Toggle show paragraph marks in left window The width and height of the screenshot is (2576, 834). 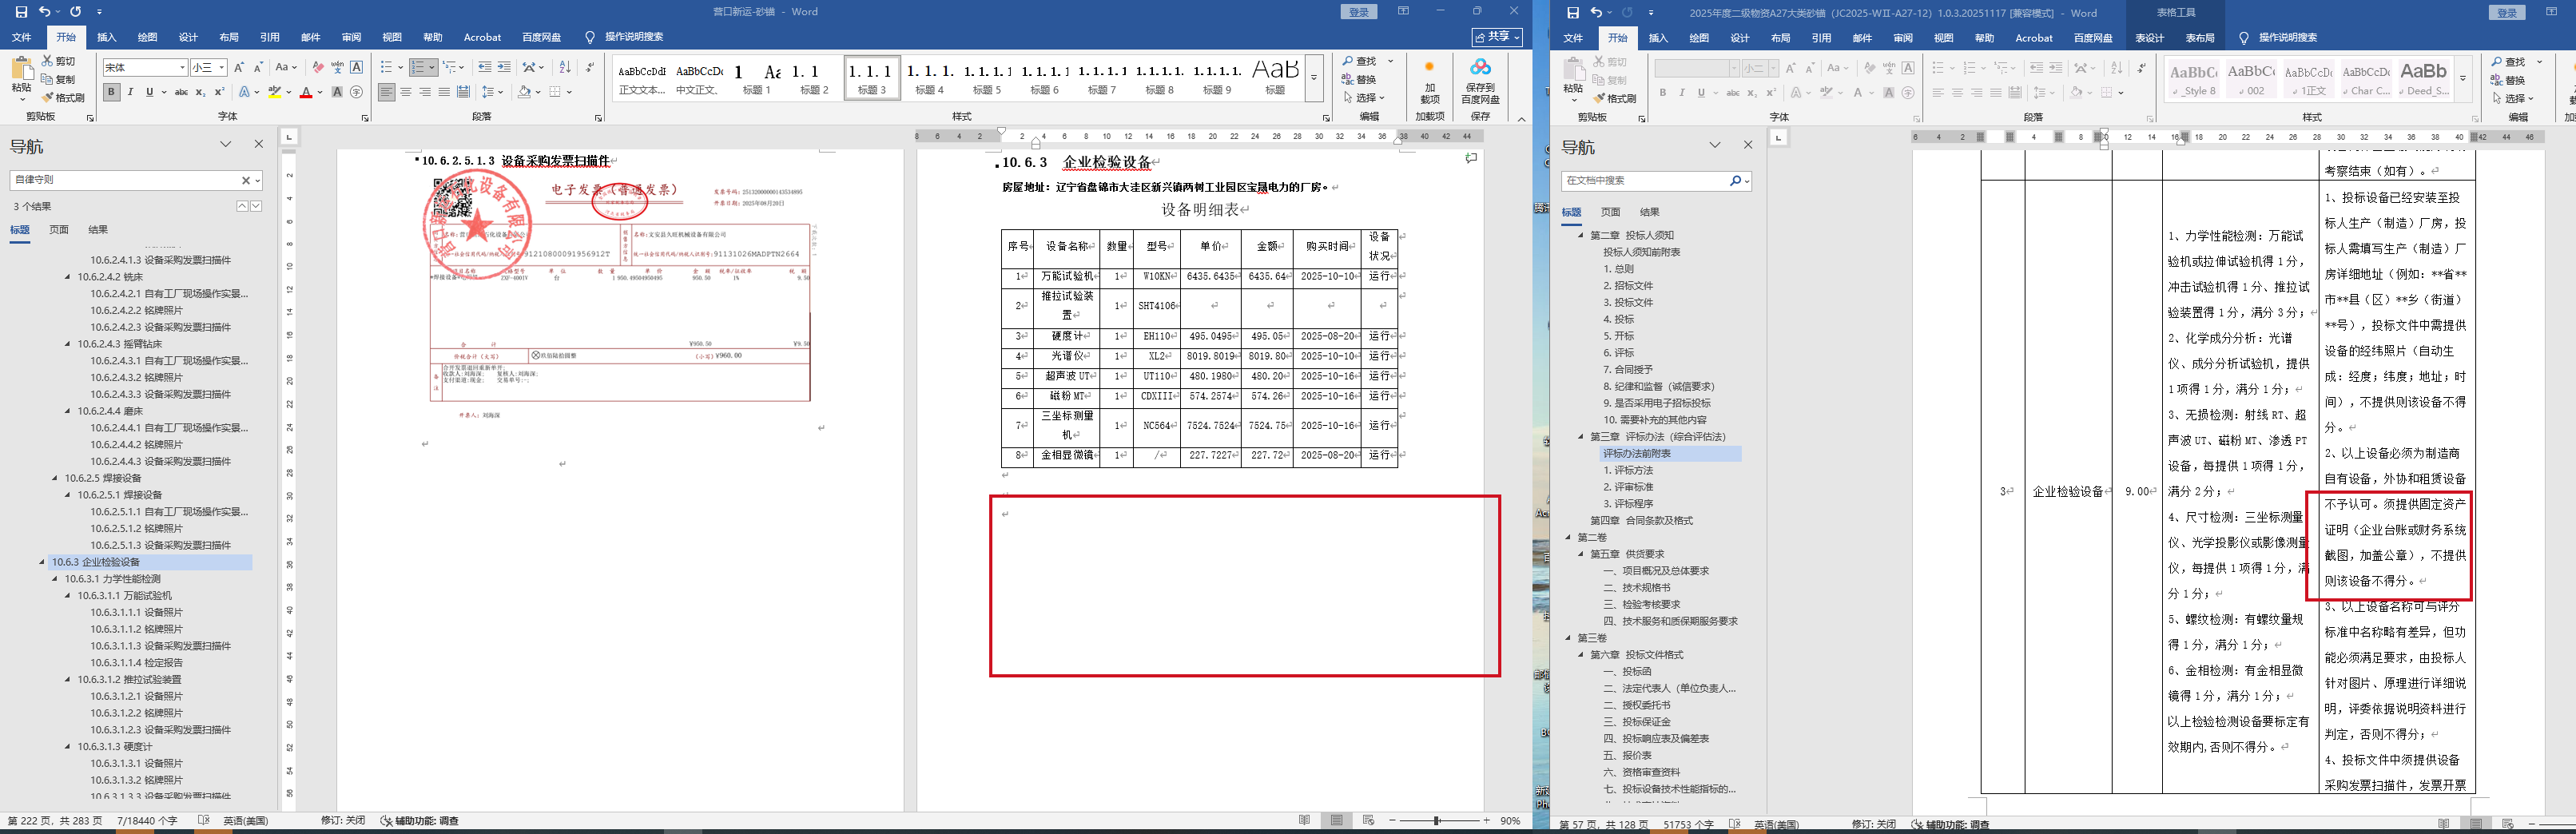tap(590, 67)
